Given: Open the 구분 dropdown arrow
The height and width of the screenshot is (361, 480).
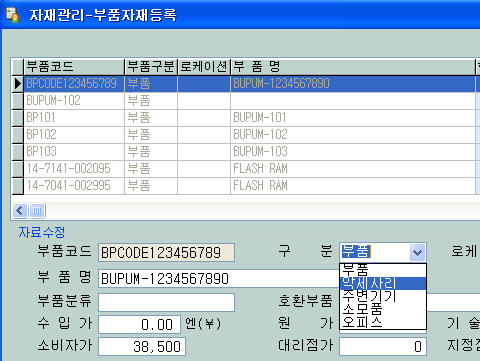Looking at the screenshot, I should (417, 252).
